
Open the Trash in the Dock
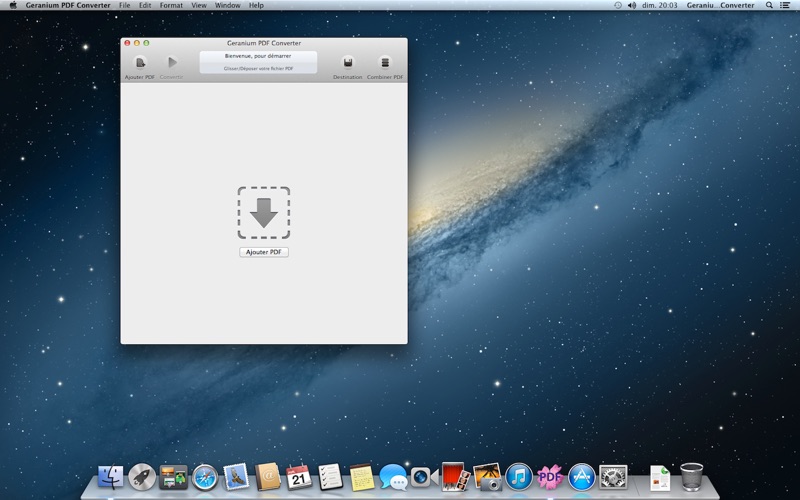(x=691, y=476)
